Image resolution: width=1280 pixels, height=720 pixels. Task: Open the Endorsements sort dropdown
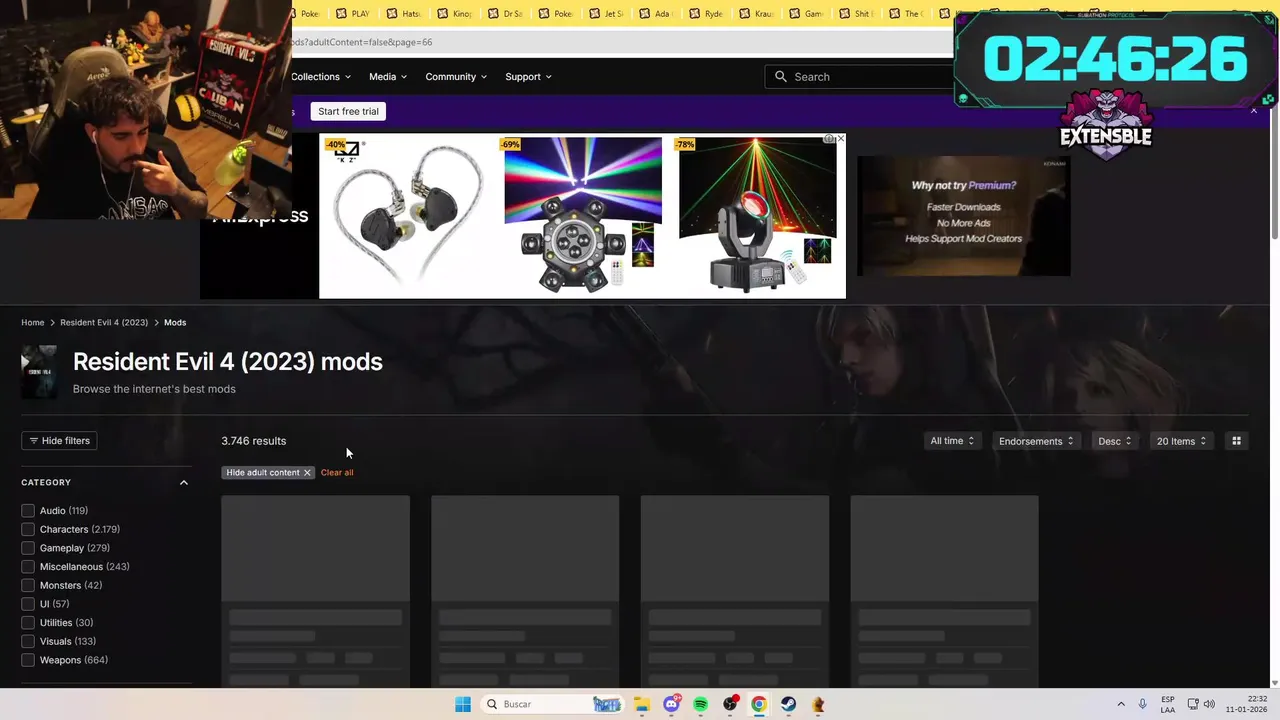tap(1036, 441)
